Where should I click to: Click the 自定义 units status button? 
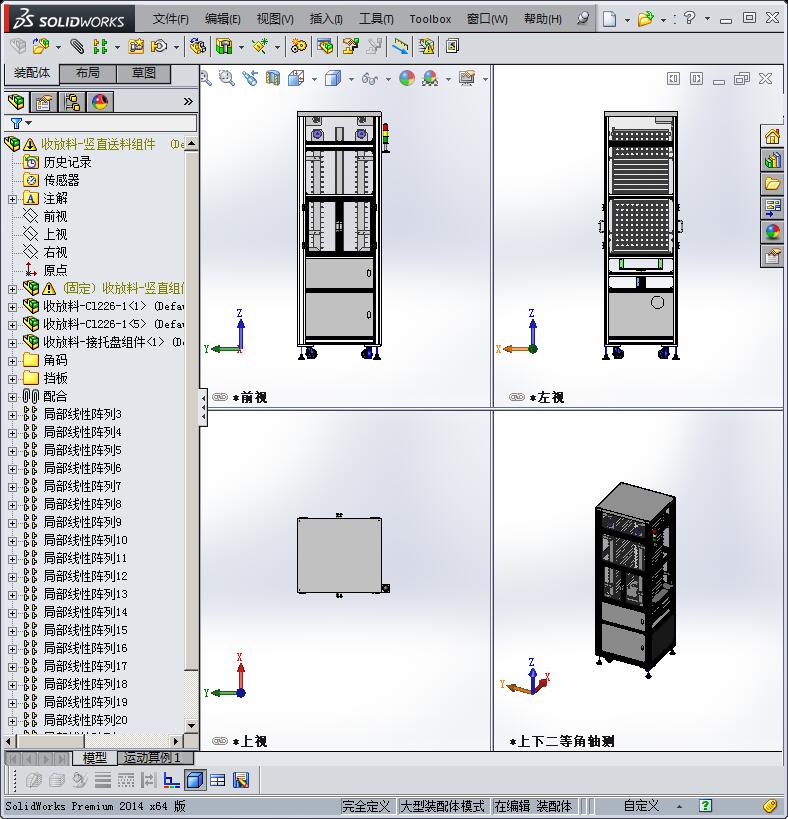coord(642,806)
